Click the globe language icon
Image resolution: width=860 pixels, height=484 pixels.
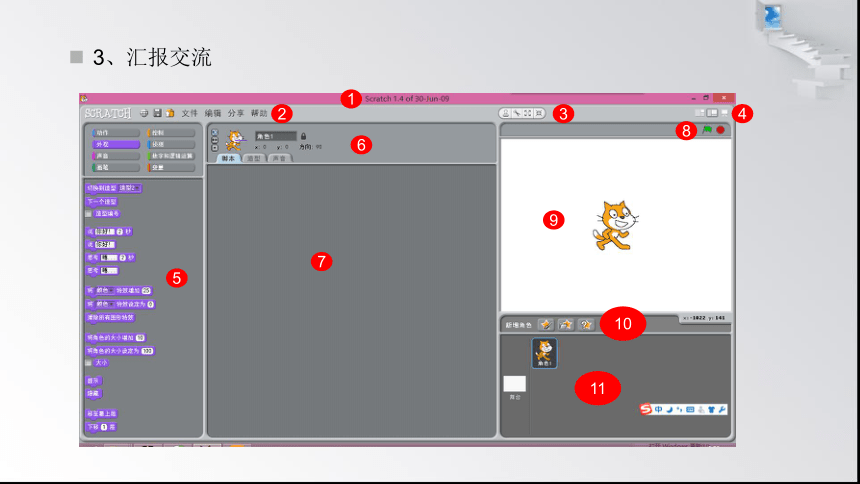[x=144, y=113]
